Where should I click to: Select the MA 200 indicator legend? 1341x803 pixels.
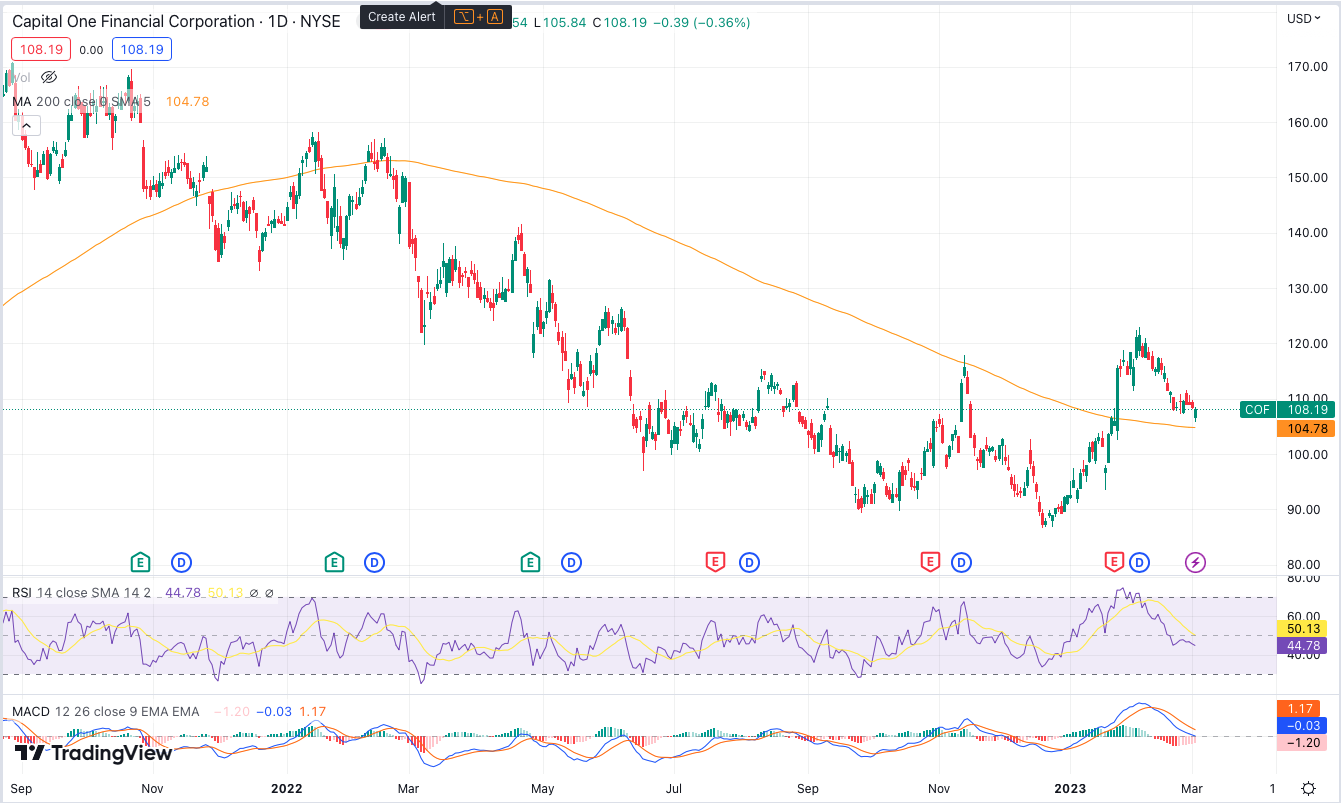(80, 101)
